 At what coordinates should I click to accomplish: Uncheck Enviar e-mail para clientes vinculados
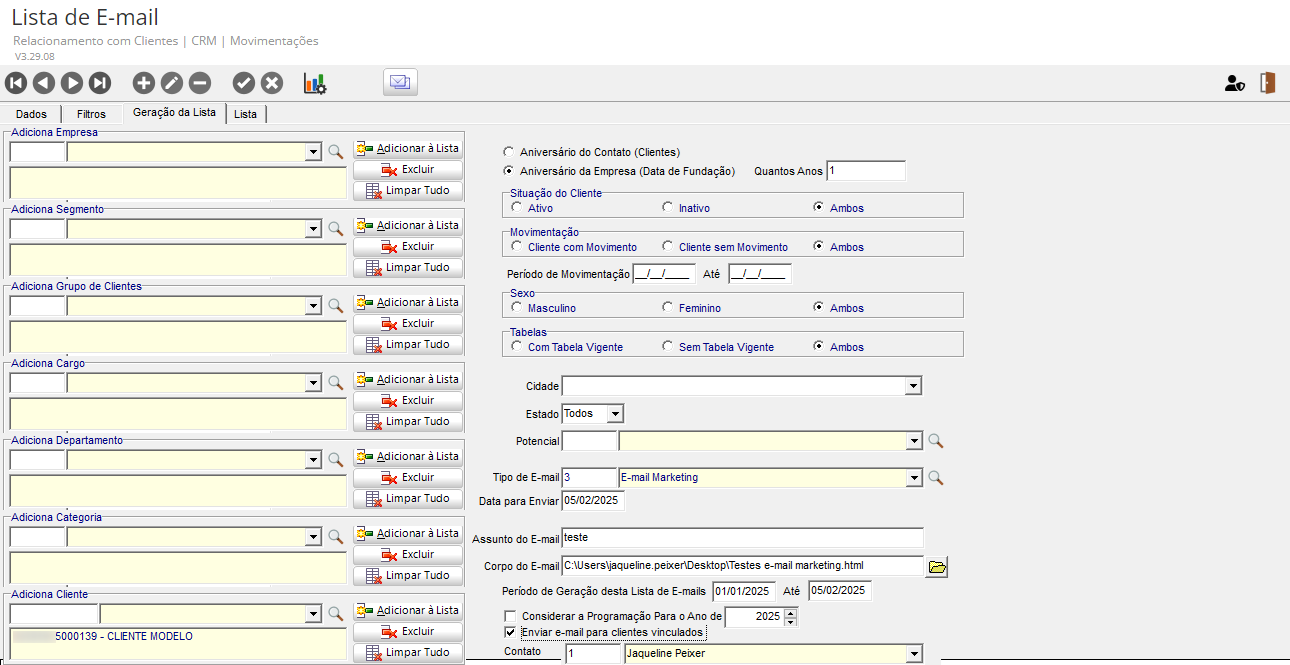point(511,633)
